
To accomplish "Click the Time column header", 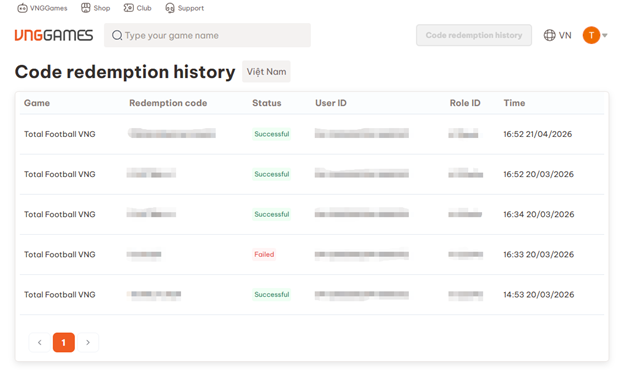I will (514, 103).
